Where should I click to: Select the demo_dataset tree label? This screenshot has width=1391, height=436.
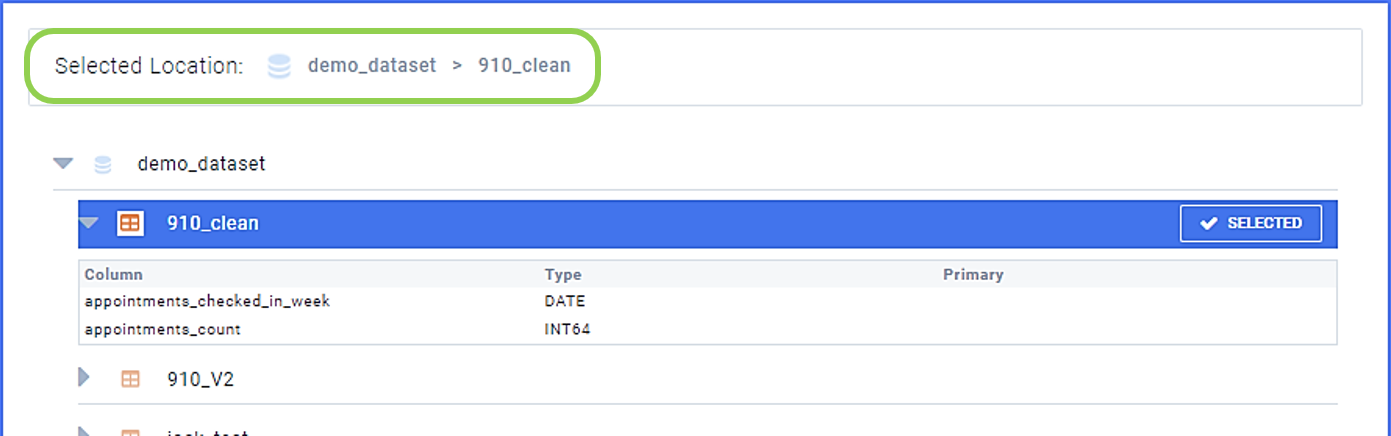pyautogui.click(x=201, y=164)
